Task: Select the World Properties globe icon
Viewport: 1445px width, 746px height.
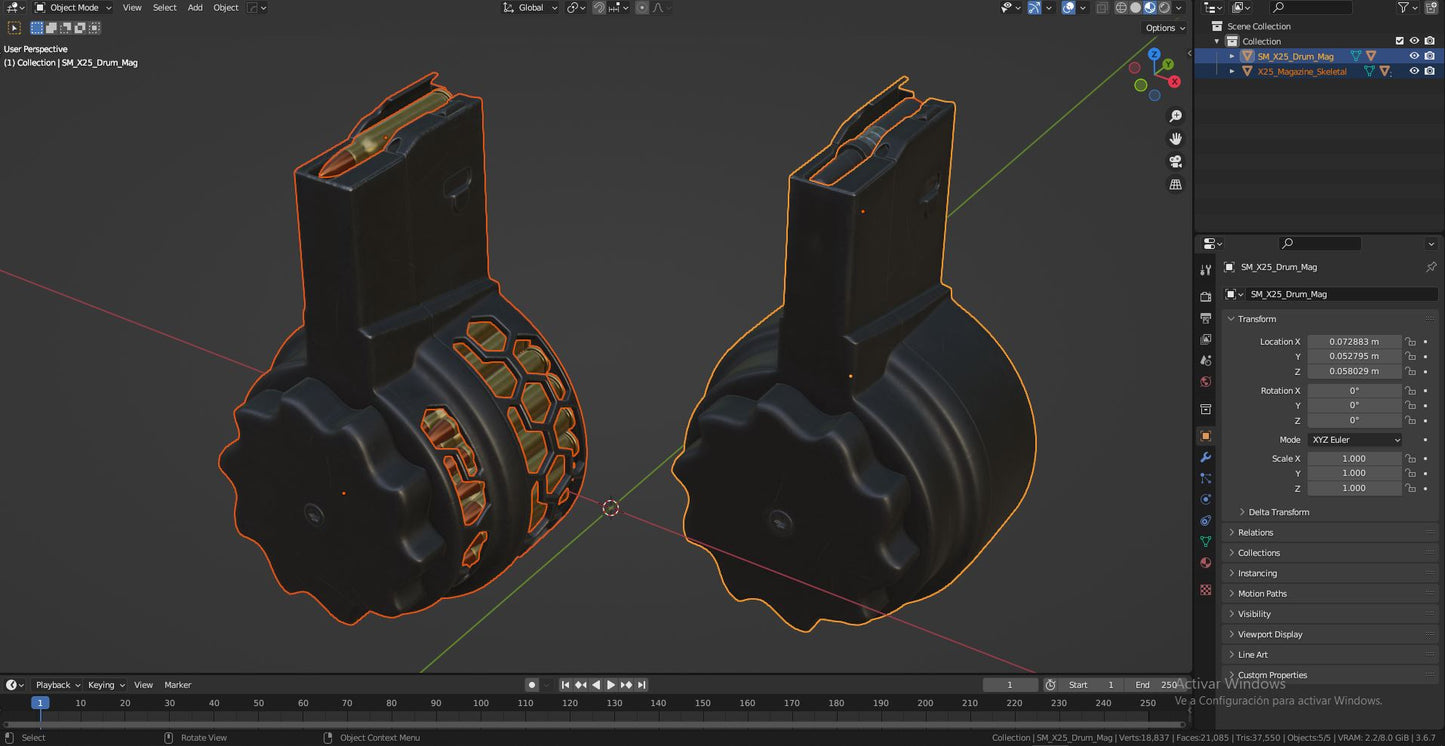Action: click(1205, 382)
